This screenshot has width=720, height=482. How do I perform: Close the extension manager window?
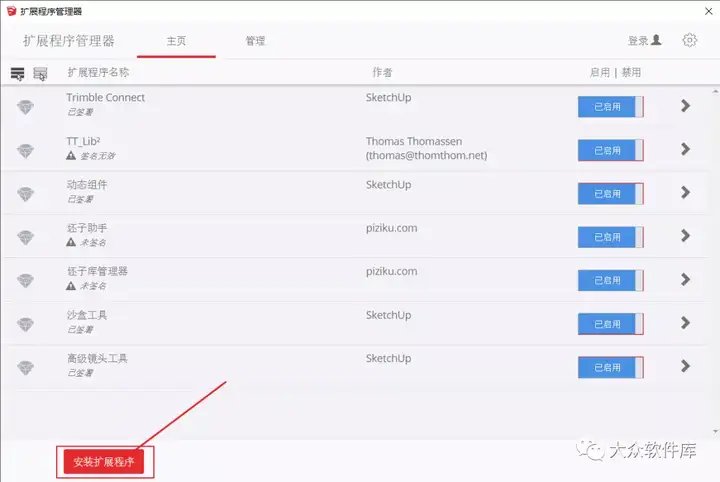click(x=709, y=11)
